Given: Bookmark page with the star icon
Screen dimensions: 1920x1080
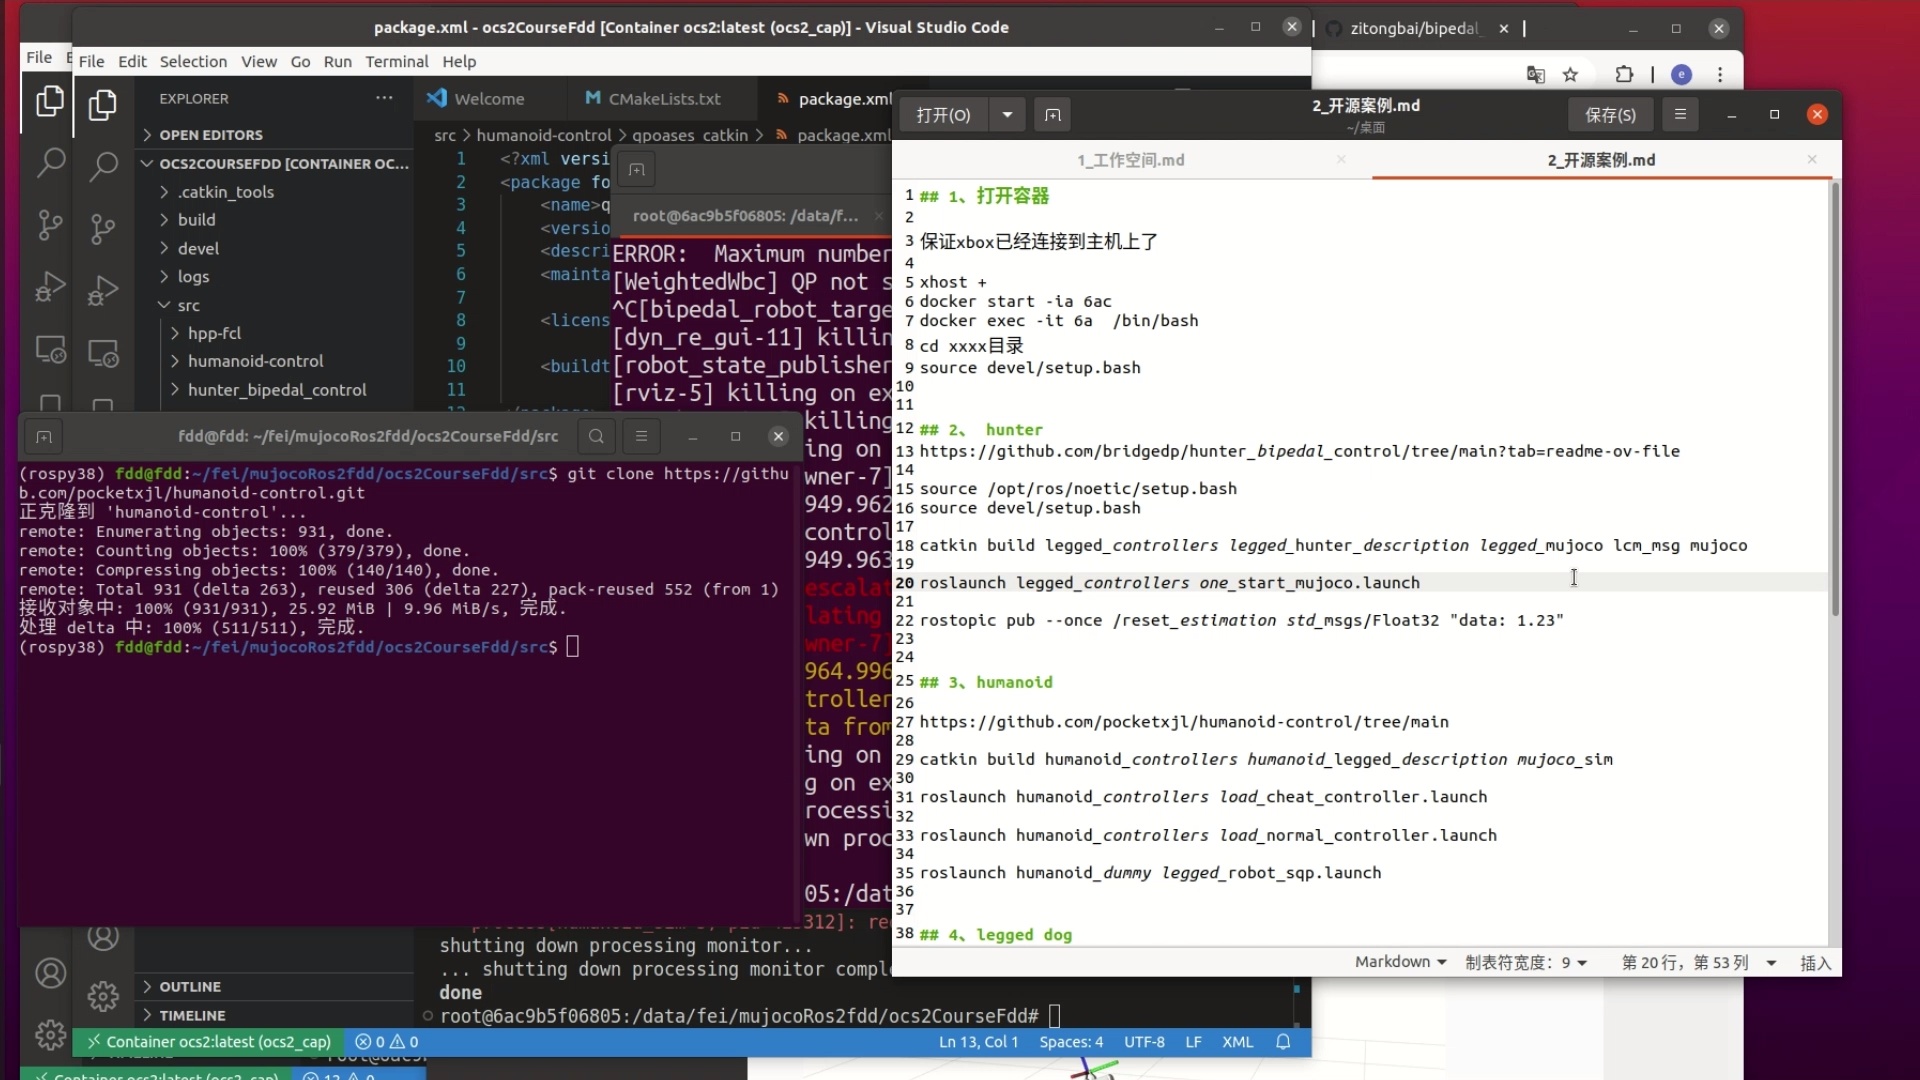Looking at the screenshot, I should pyautogui.click(x=1570, y=75).
